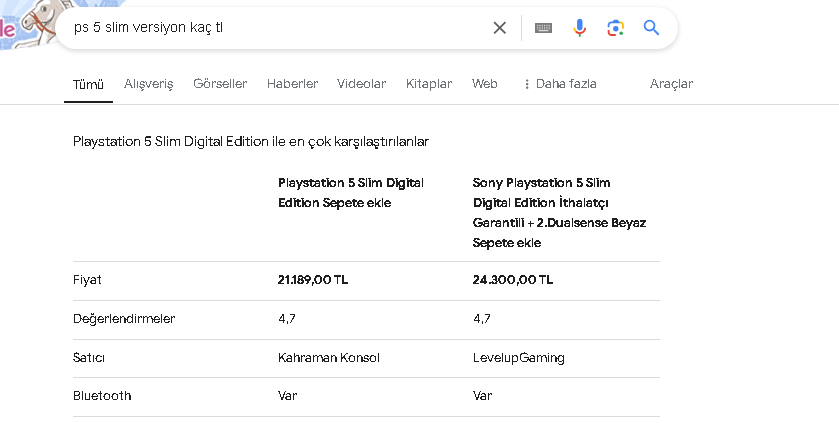Expand the Daha fazla menu
The height and width of the screenshot is (423, 839).
560,84
